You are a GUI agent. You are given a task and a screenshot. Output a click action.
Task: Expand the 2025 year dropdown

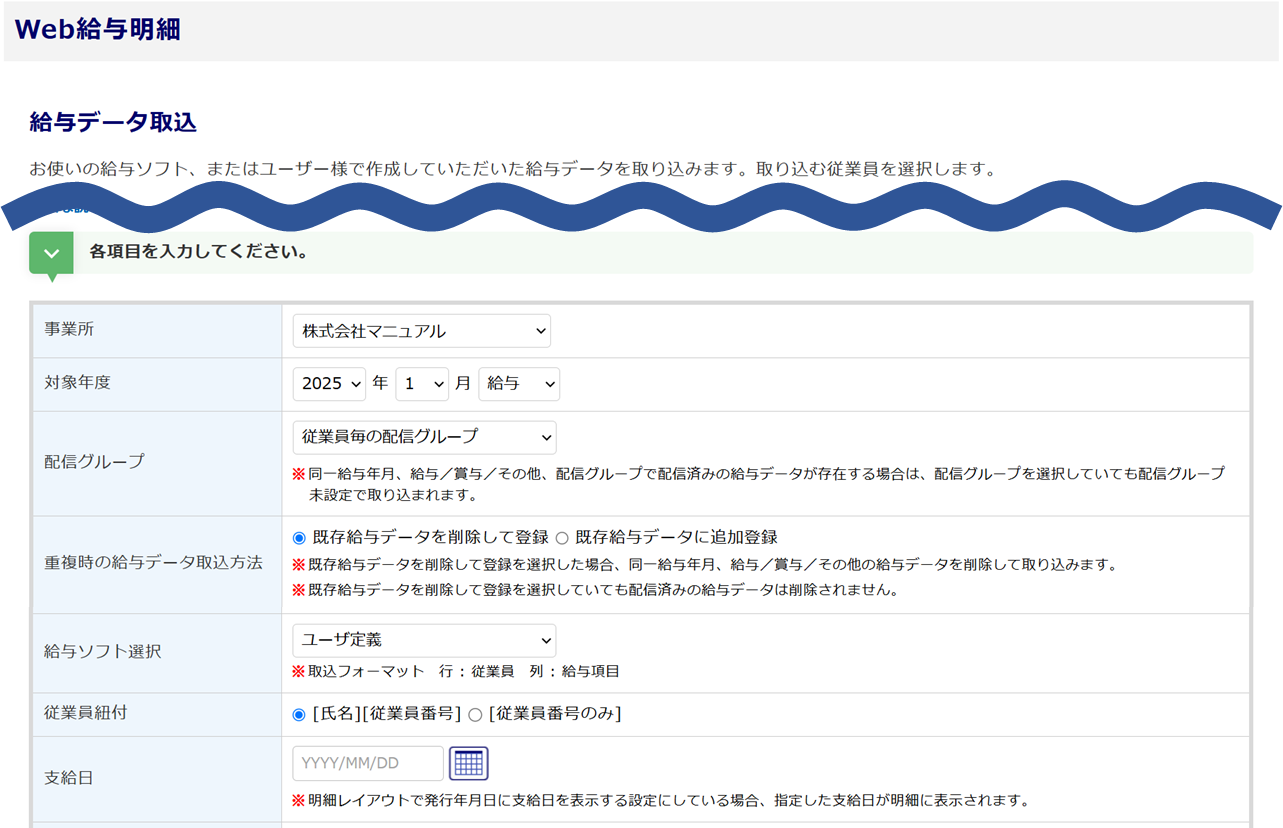tap(329, 384)
